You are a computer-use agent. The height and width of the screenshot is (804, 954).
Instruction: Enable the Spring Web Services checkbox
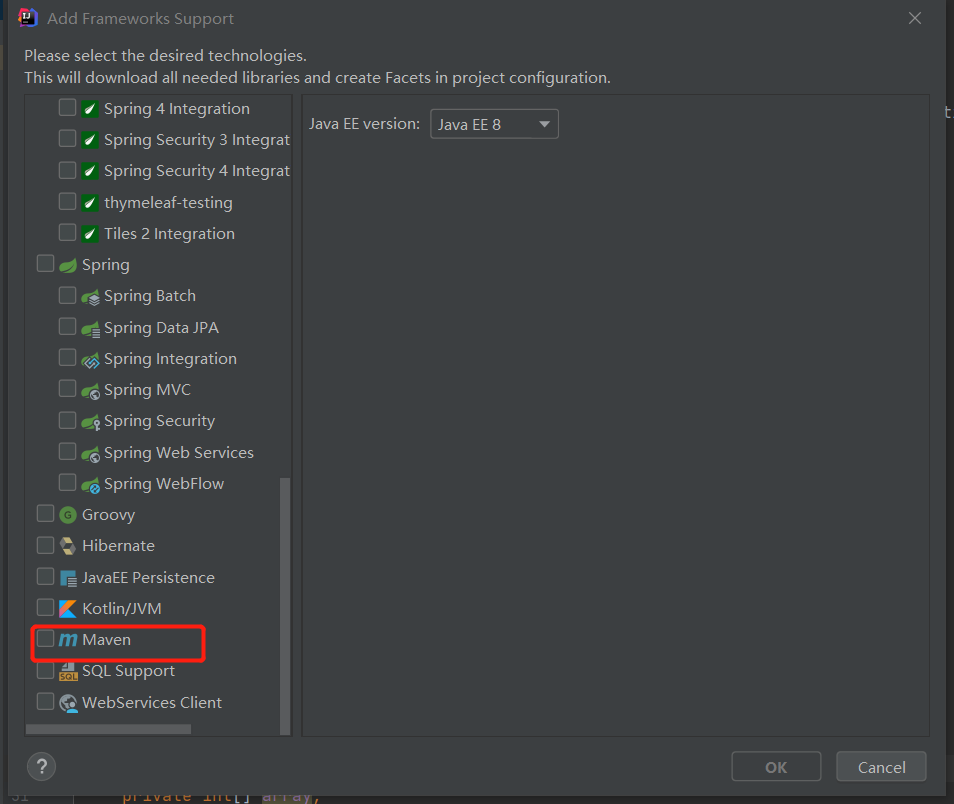(68, 451)
